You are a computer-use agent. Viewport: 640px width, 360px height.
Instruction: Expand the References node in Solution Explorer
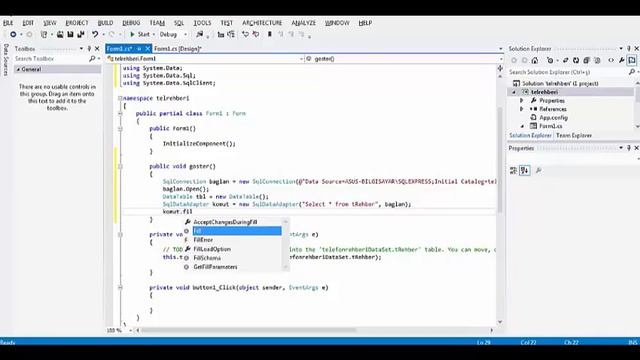pos(521,109)
